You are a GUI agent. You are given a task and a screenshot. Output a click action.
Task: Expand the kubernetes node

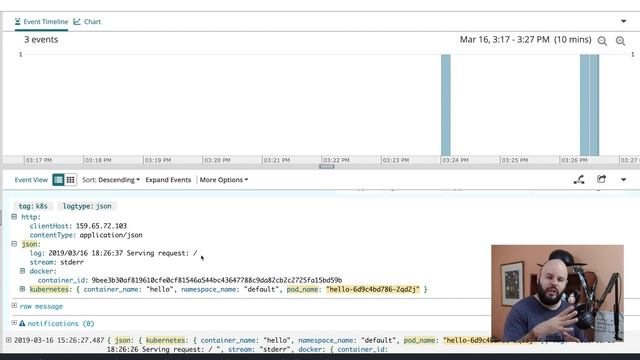tap(22, 289)
